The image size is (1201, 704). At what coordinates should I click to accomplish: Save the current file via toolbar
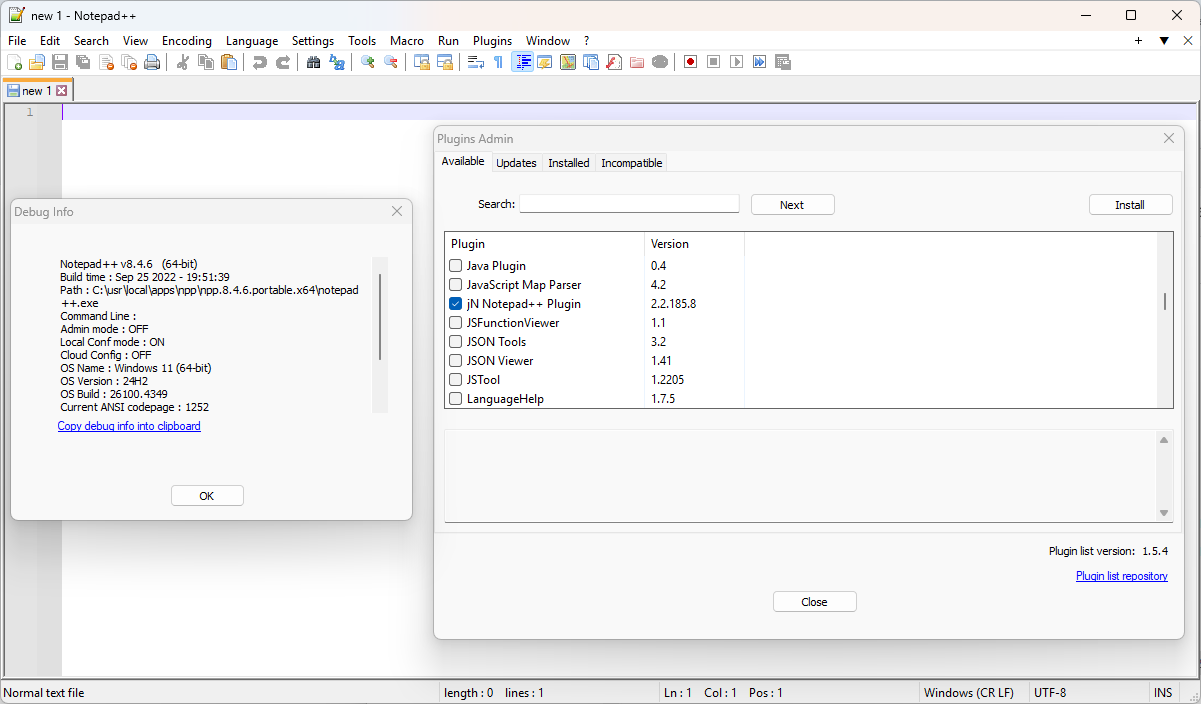pos(60,62)
